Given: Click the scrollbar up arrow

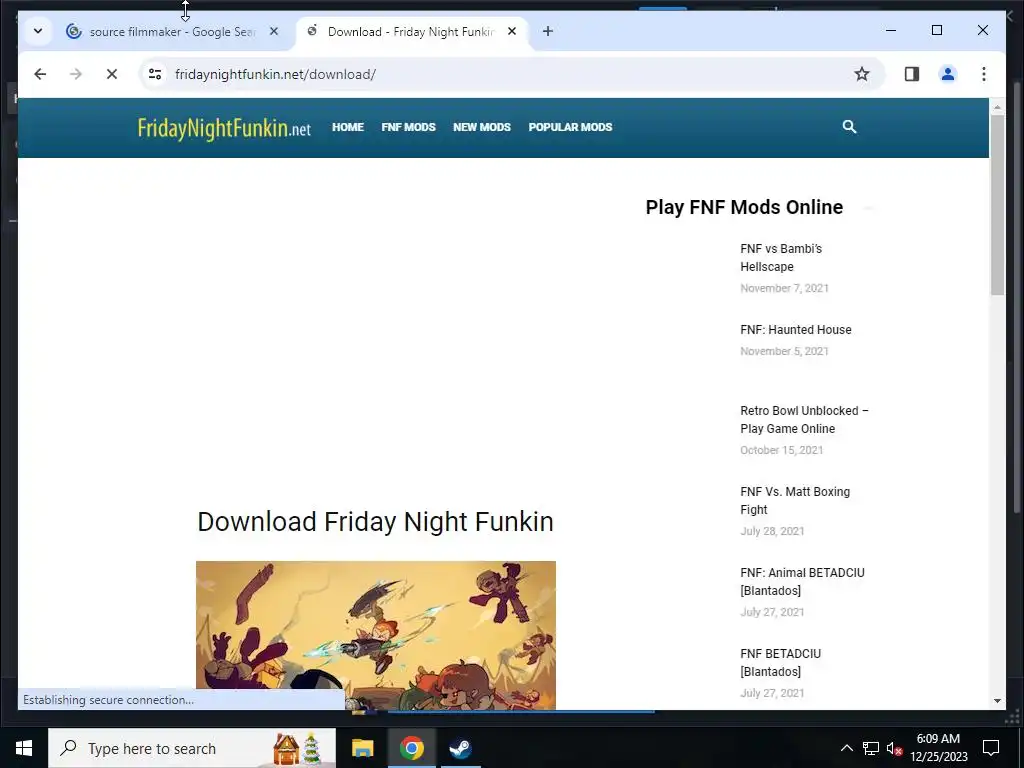Looking at the screenshot, I should 997,106.
